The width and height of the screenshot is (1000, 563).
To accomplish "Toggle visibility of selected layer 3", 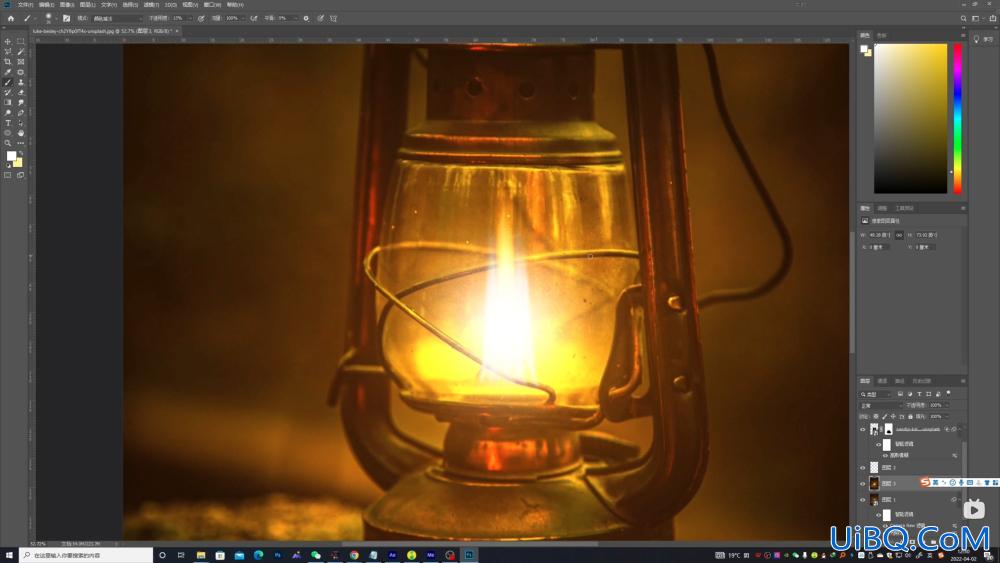I will (x=863, y=484).
